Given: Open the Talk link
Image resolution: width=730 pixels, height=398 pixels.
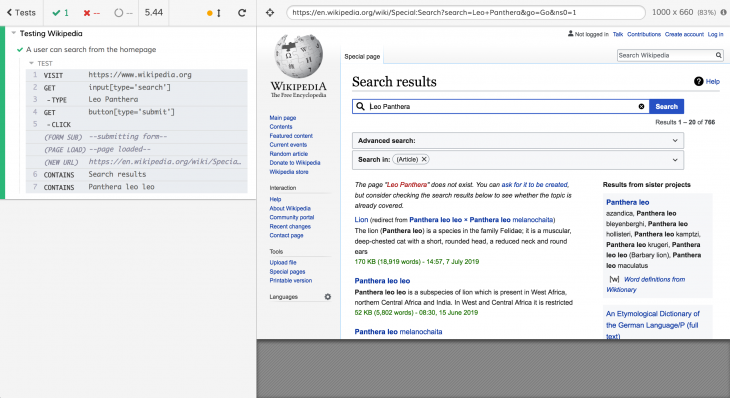Looking at the screenshot, I should pos(618,34).
